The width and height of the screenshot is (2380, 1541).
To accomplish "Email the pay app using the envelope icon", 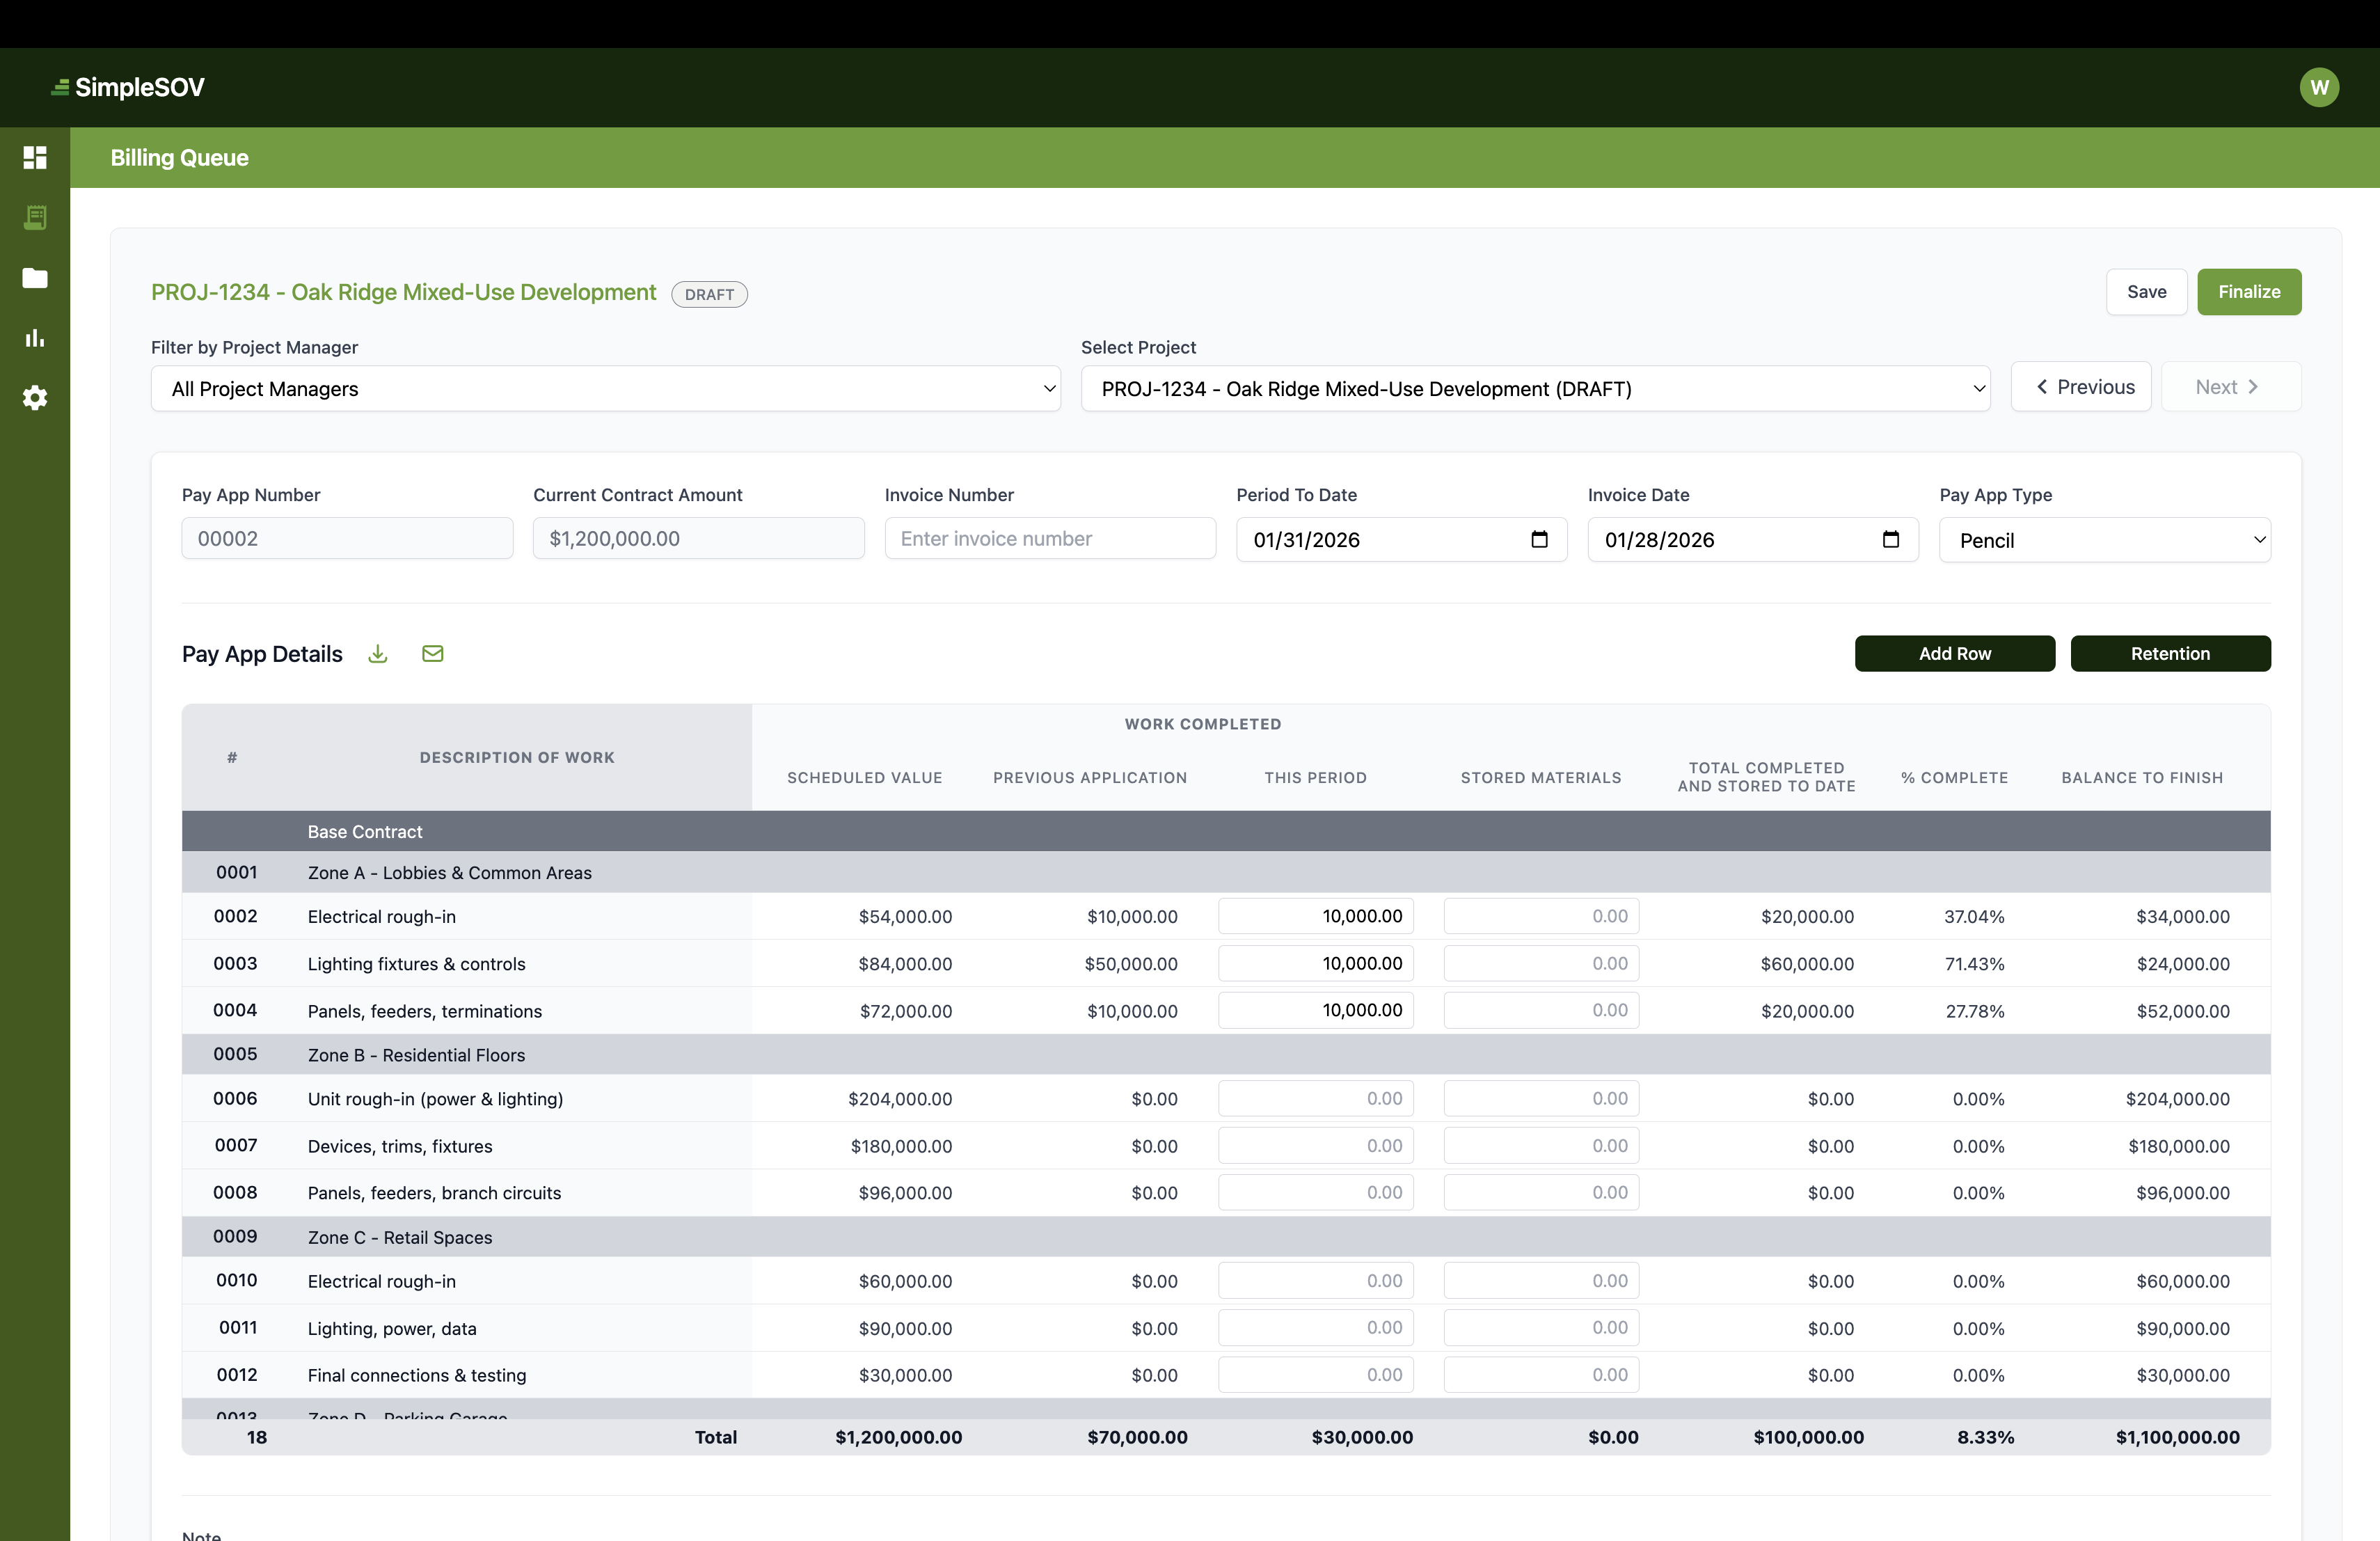I will click(432, 653).
